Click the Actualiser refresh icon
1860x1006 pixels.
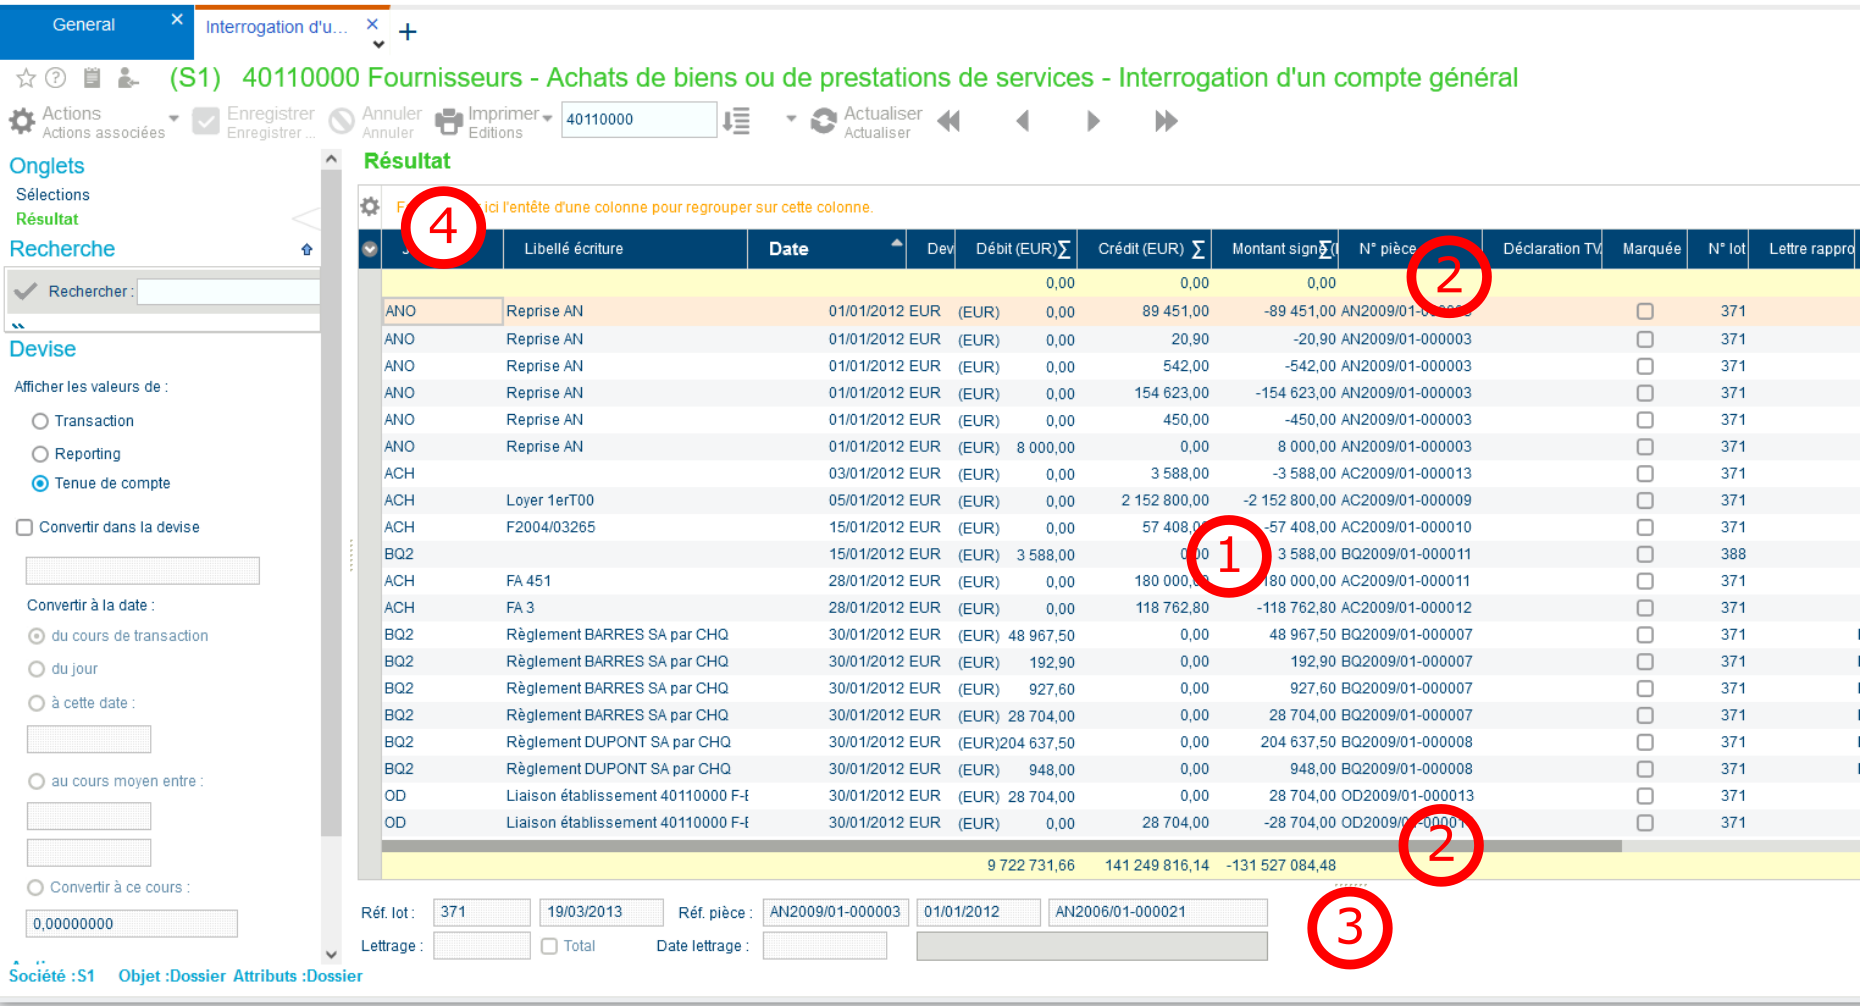point(824,122)
